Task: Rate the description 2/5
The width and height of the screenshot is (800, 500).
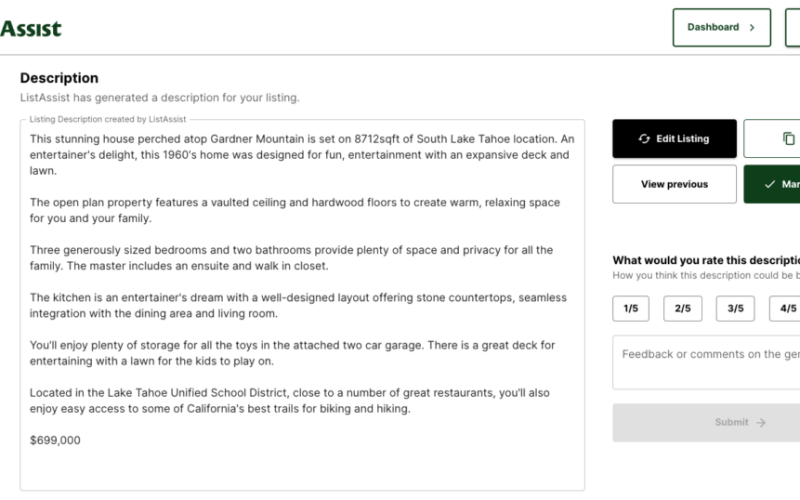Action: click(x=683, y=309)
